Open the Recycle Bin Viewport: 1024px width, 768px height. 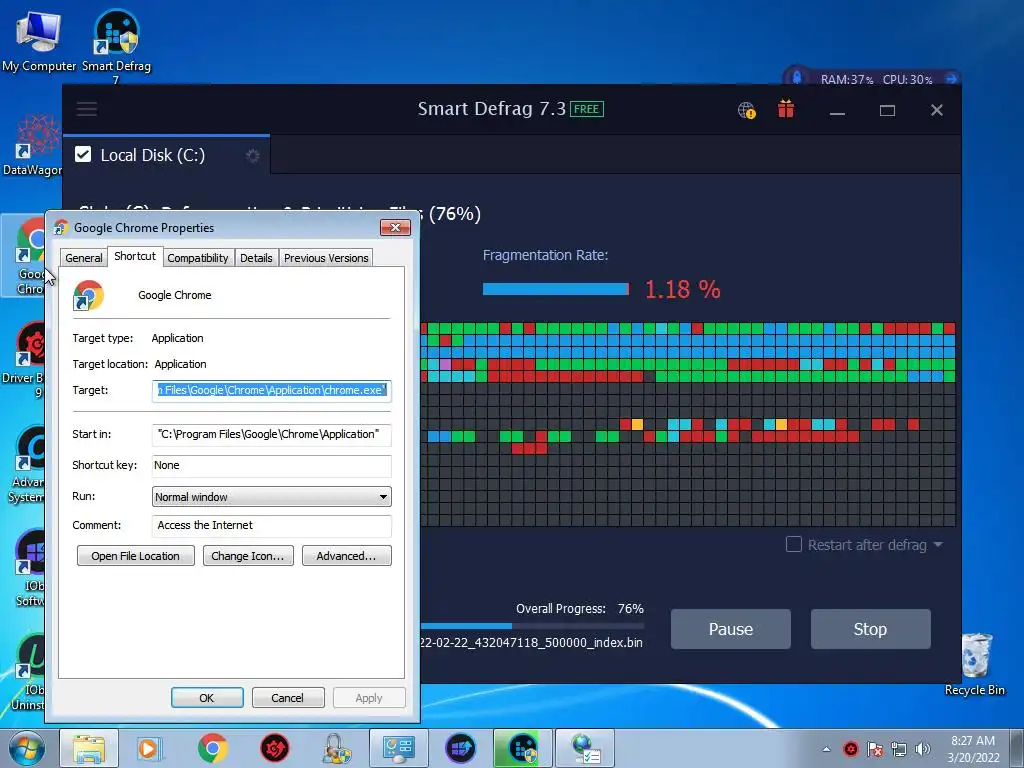click(974, 665)
